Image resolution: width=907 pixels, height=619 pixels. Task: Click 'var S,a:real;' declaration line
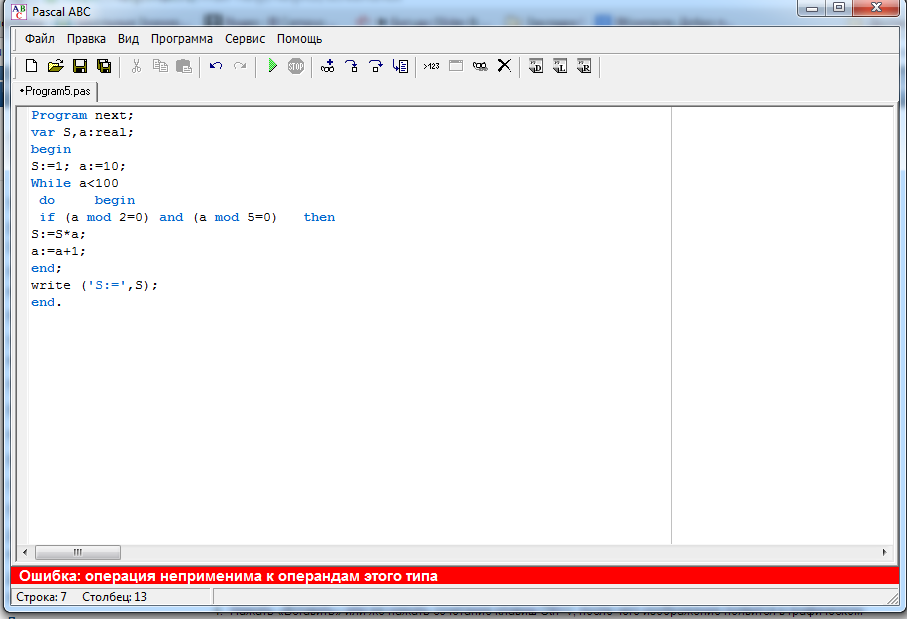[x=82, y=132]
